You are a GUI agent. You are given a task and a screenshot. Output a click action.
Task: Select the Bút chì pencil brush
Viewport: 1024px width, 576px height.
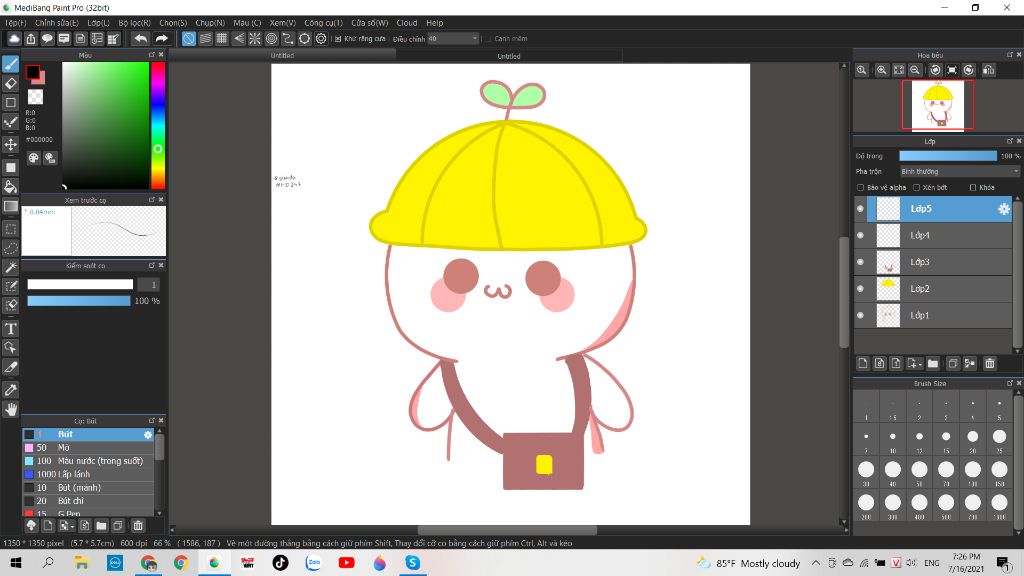(88, 501)
